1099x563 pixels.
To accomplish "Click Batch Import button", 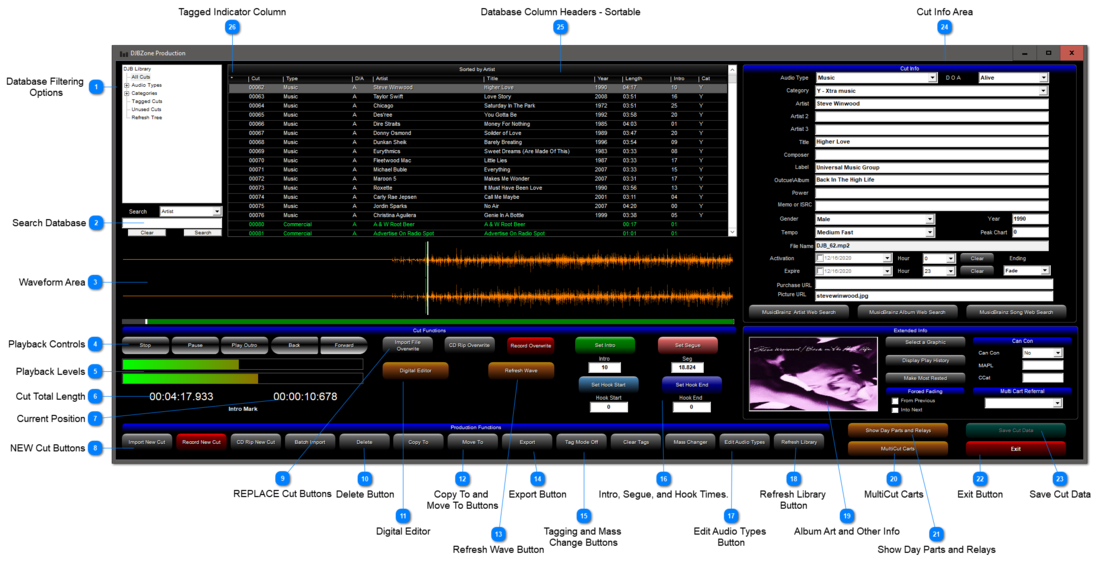I will pyautogui.click(x=310, y=442).
